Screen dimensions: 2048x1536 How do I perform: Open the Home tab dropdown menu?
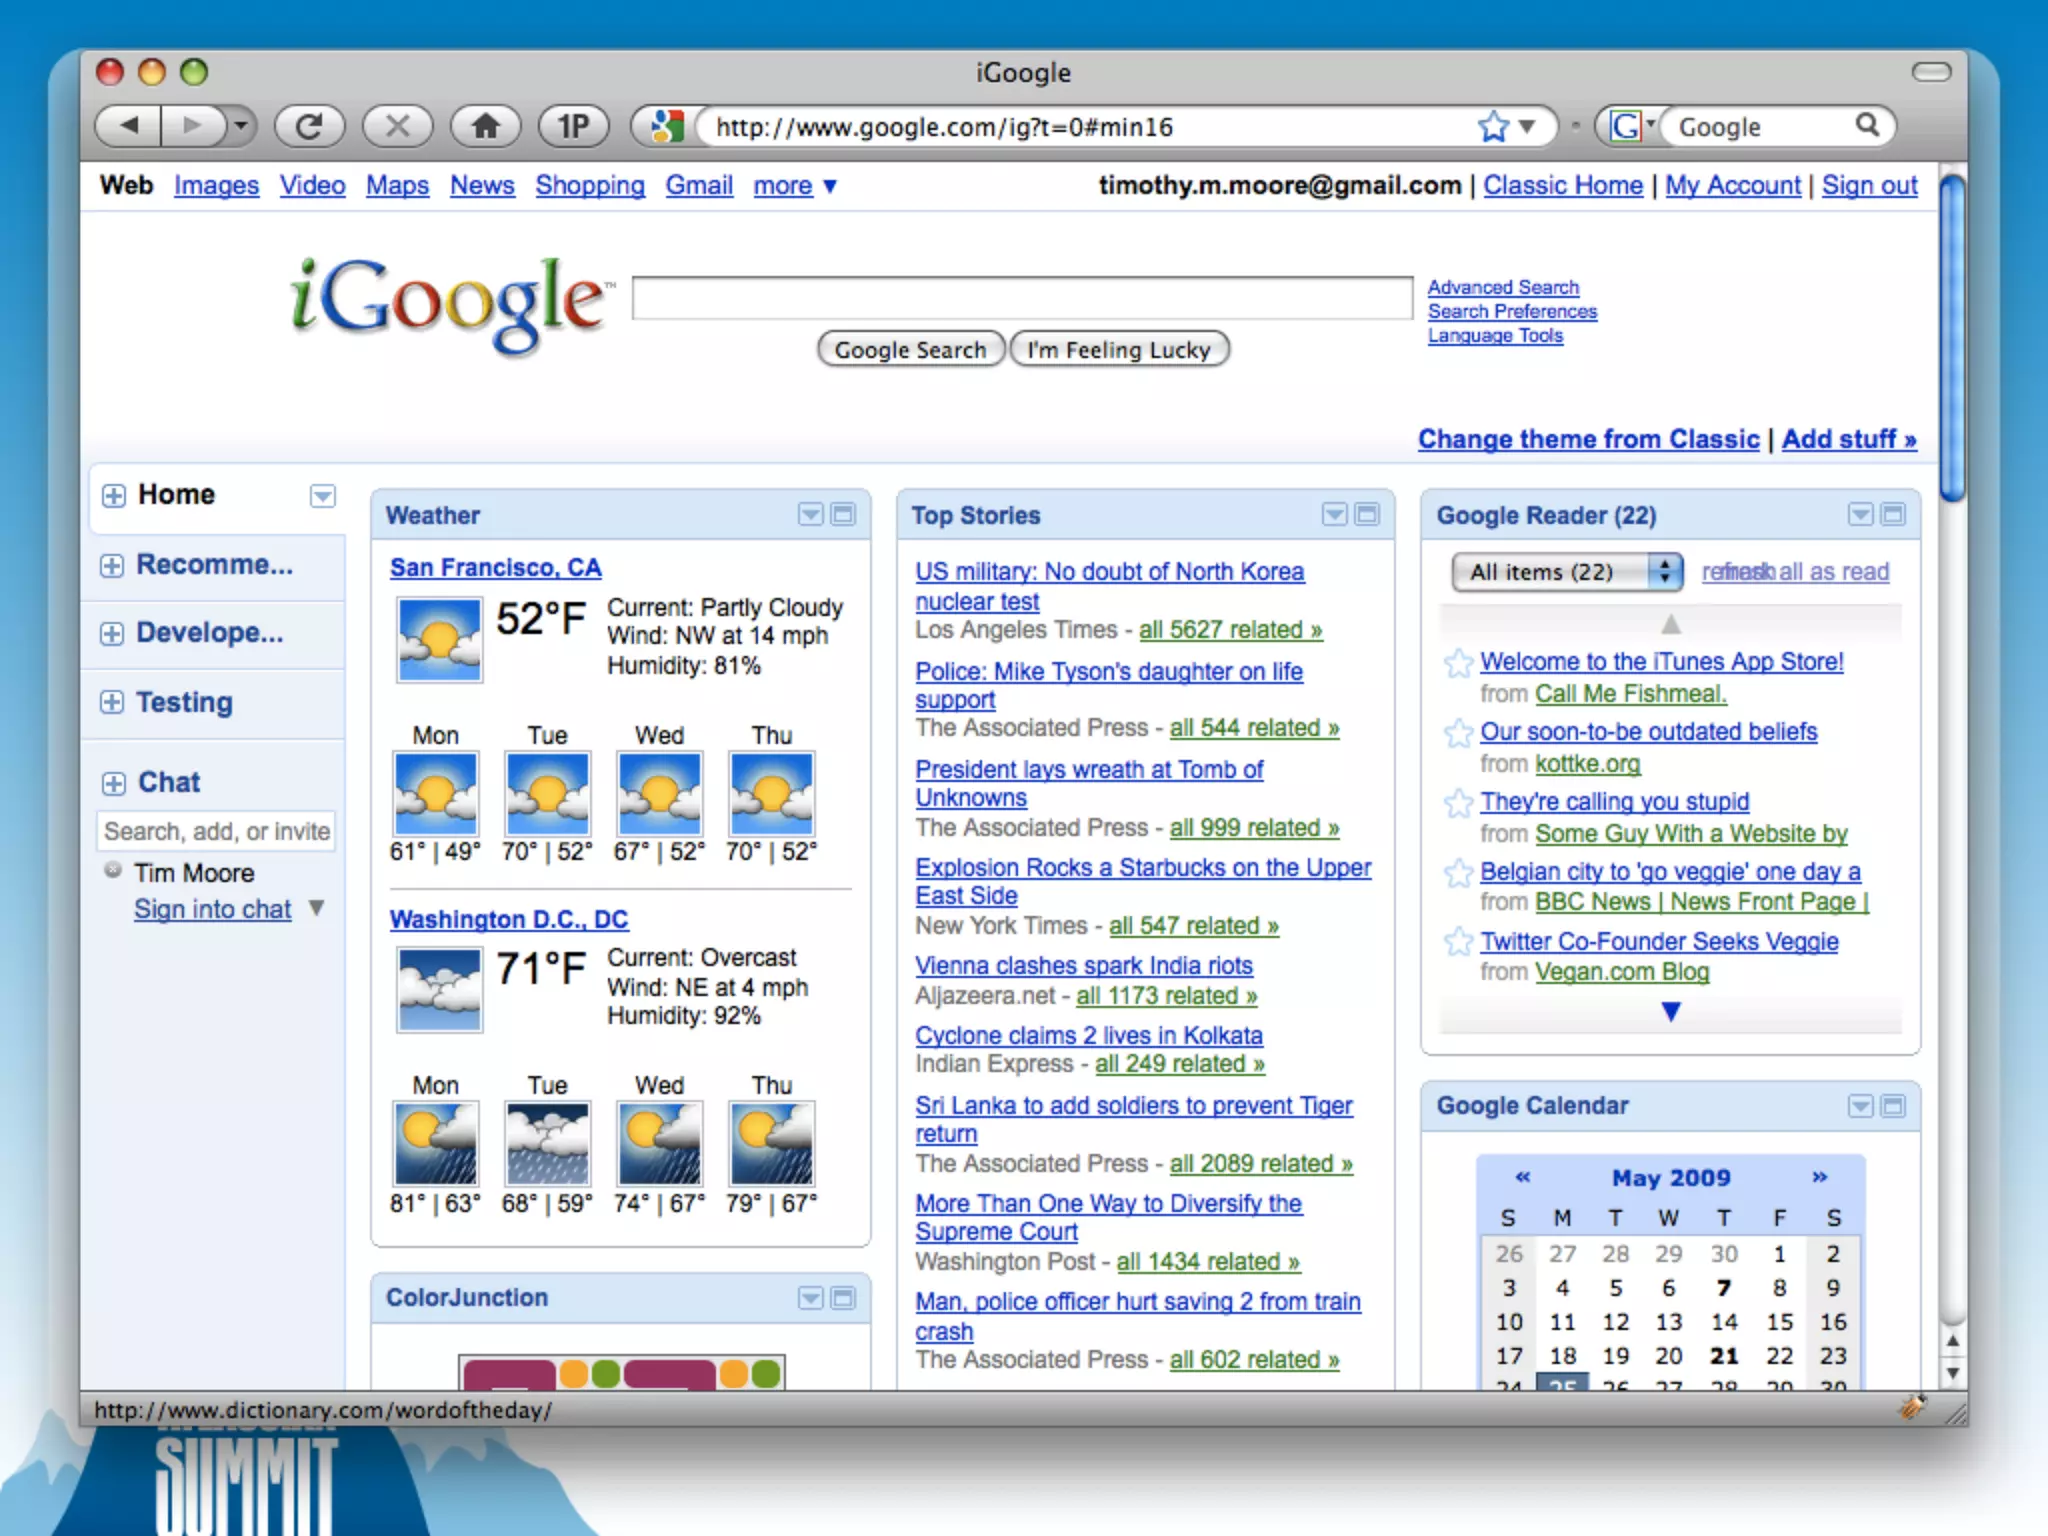(x=322, y=496)
